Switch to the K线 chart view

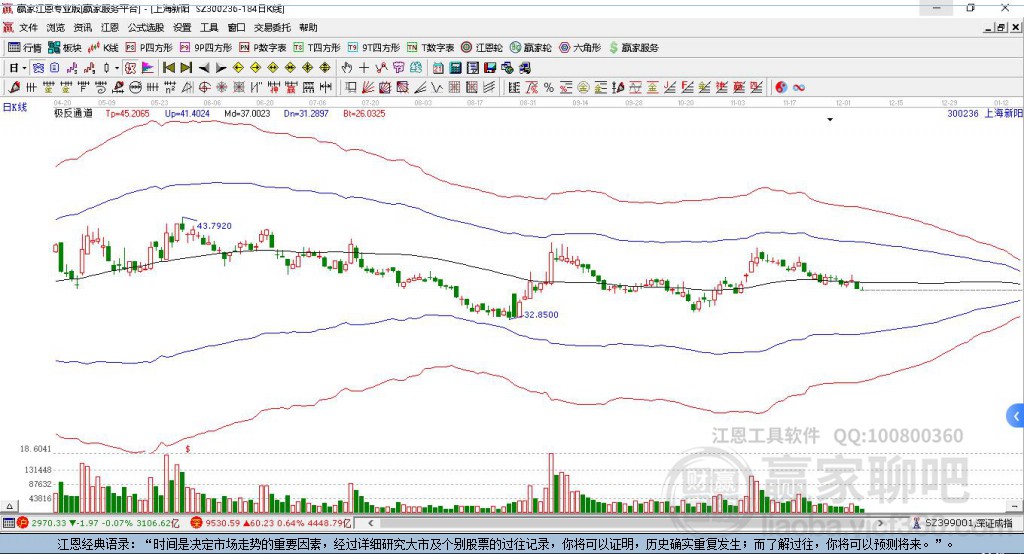tap(103, 48)
